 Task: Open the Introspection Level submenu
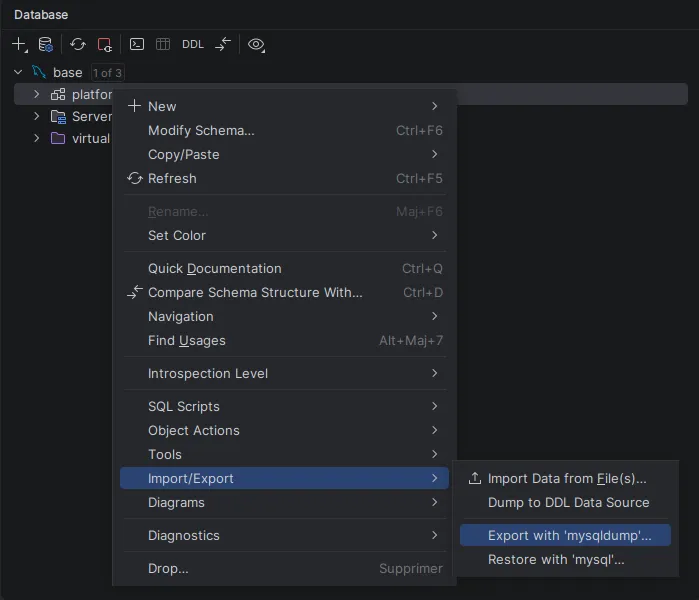click(x=284, y=374)
